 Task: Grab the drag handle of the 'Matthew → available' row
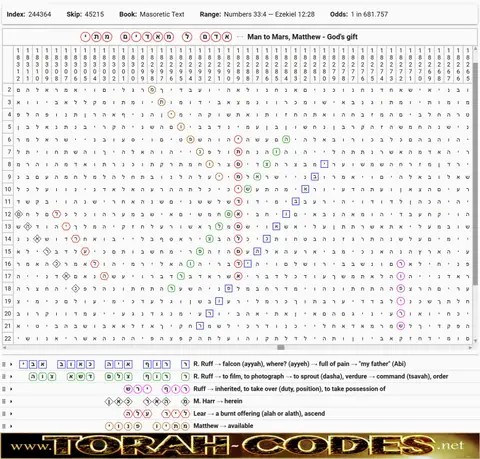4,426
